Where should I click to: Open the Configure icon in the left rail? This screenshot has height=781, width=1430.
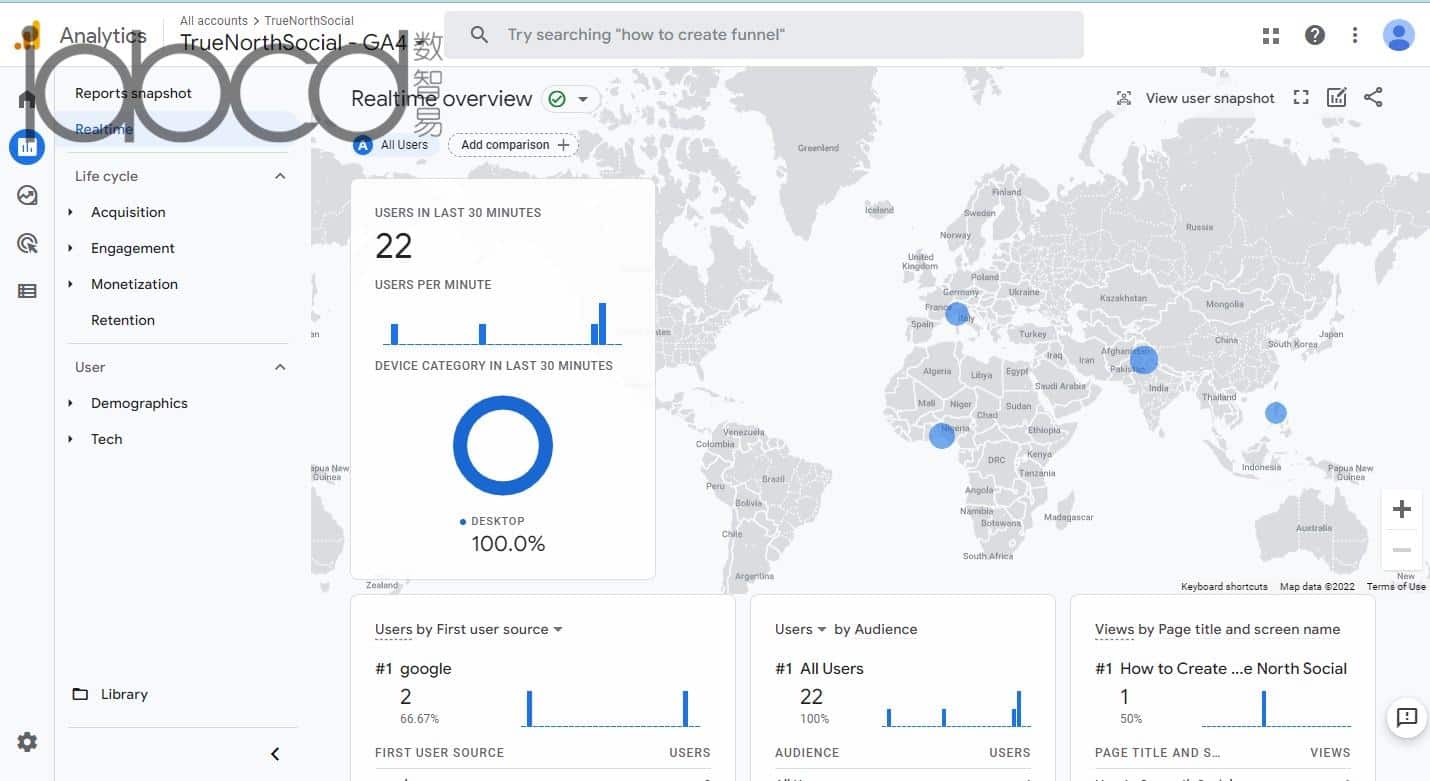[x=27, y=291]
